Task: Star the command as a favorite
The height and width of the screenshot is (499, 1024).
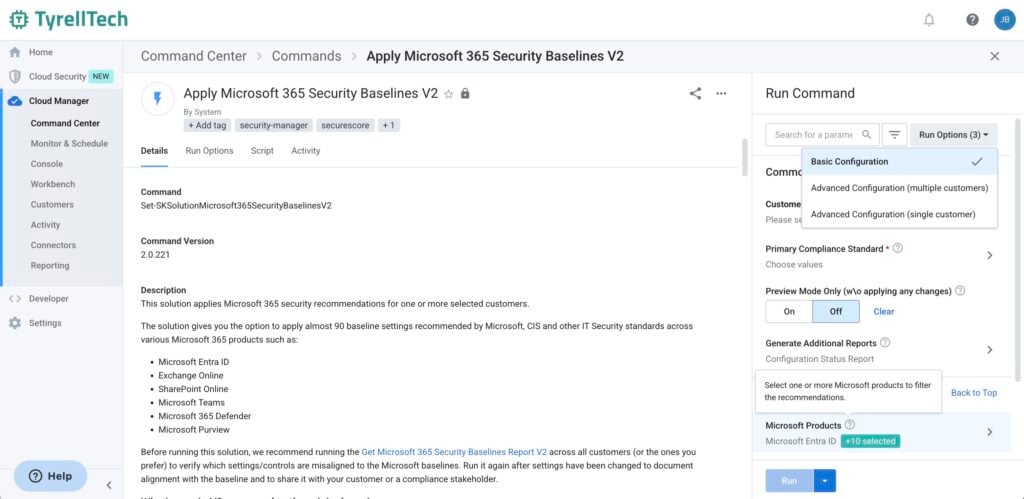Action: [x=449, y=94]
